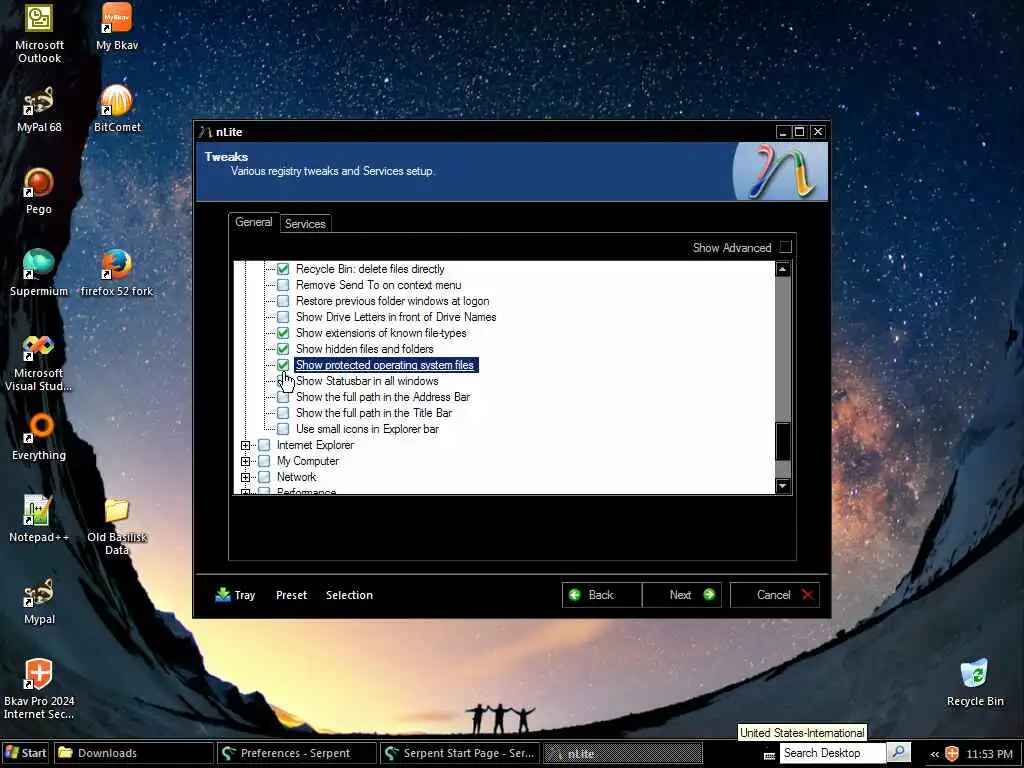Switch to Serpent Start Page taskbar window
The image size is (1024, 768).
460,753
